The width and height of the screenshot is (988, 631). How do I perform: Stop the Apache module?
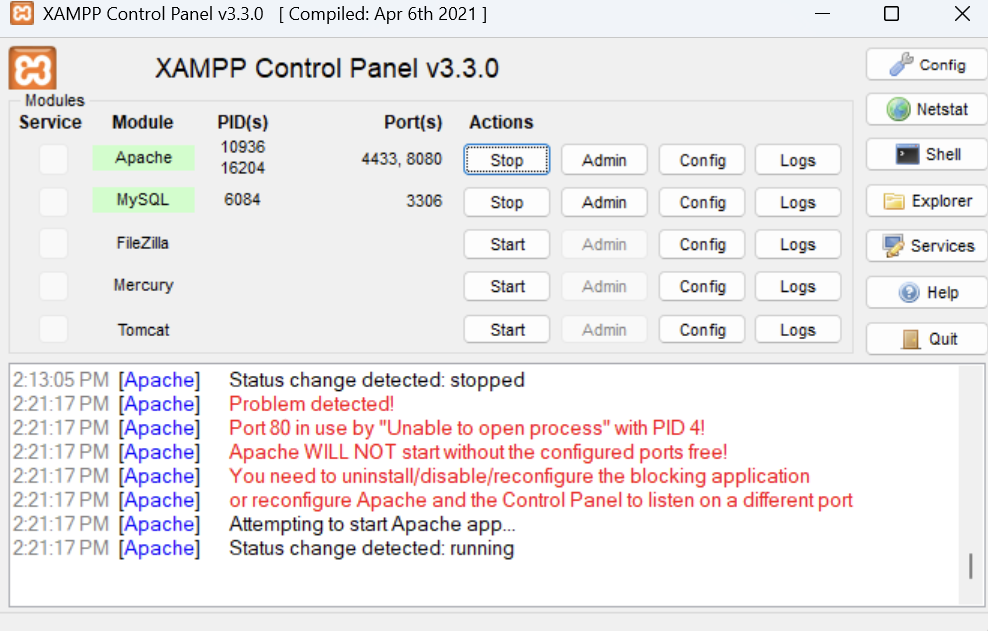tap(507, 160)
